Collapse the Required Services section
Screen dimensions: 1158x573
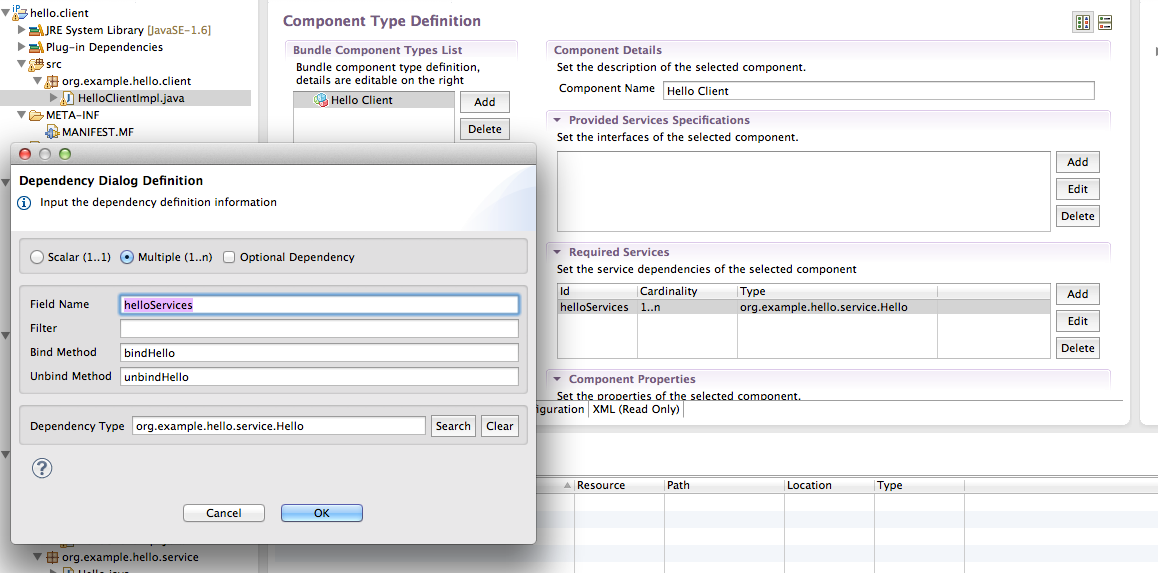point(557,252)
